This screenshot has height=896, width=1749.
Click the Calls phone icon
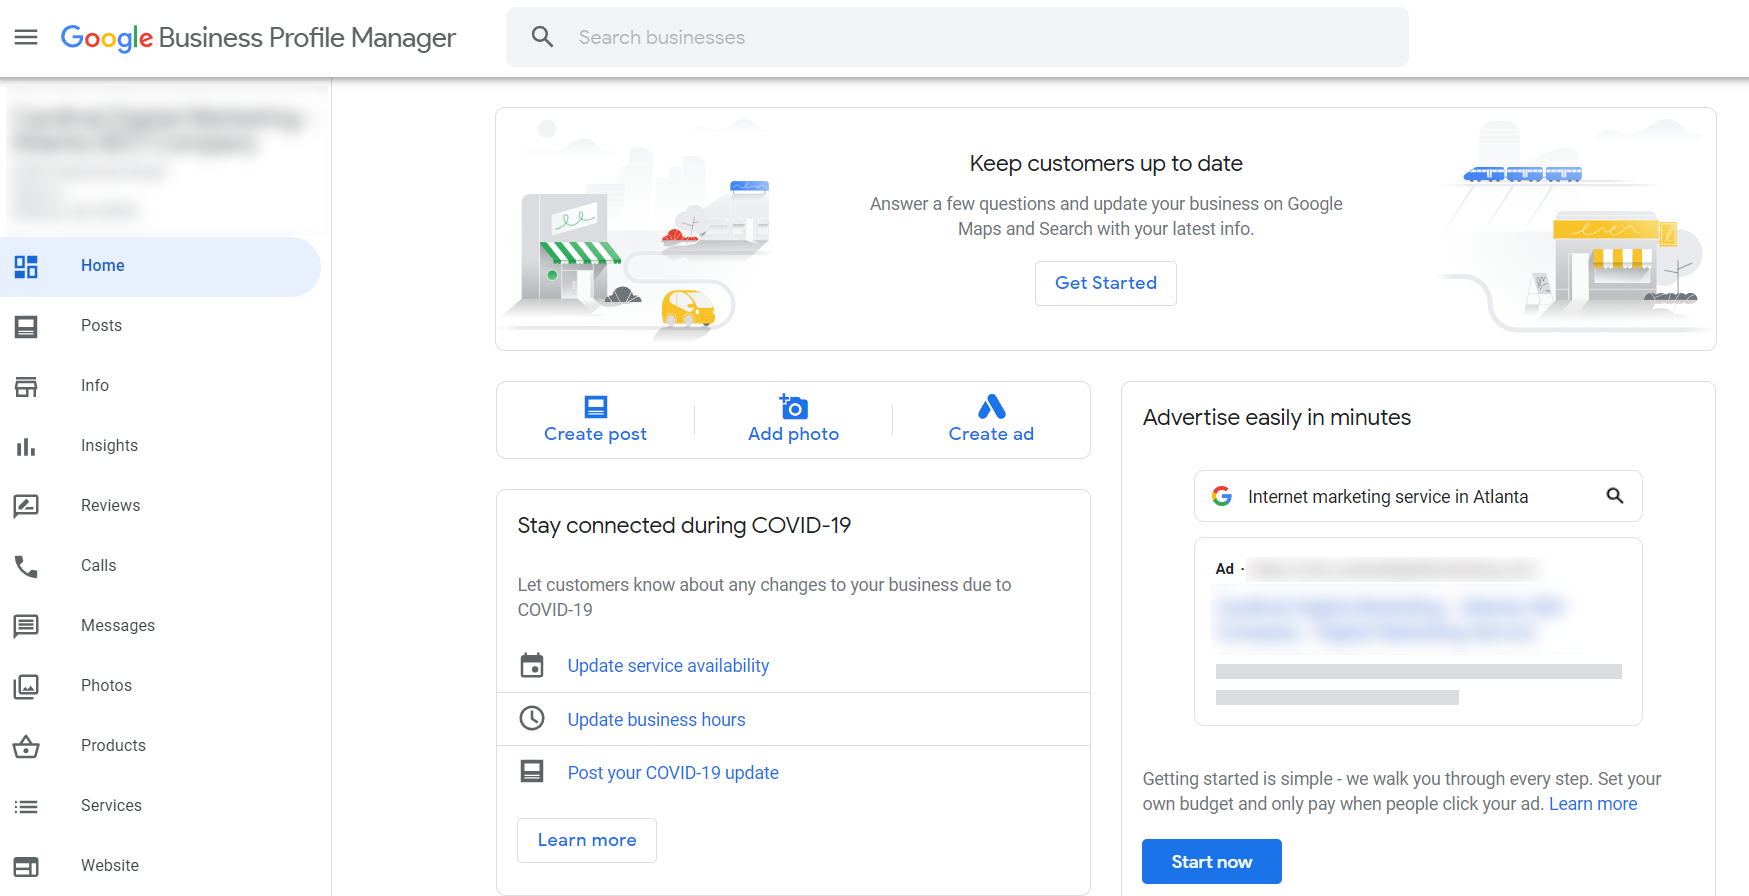point(26,566)
